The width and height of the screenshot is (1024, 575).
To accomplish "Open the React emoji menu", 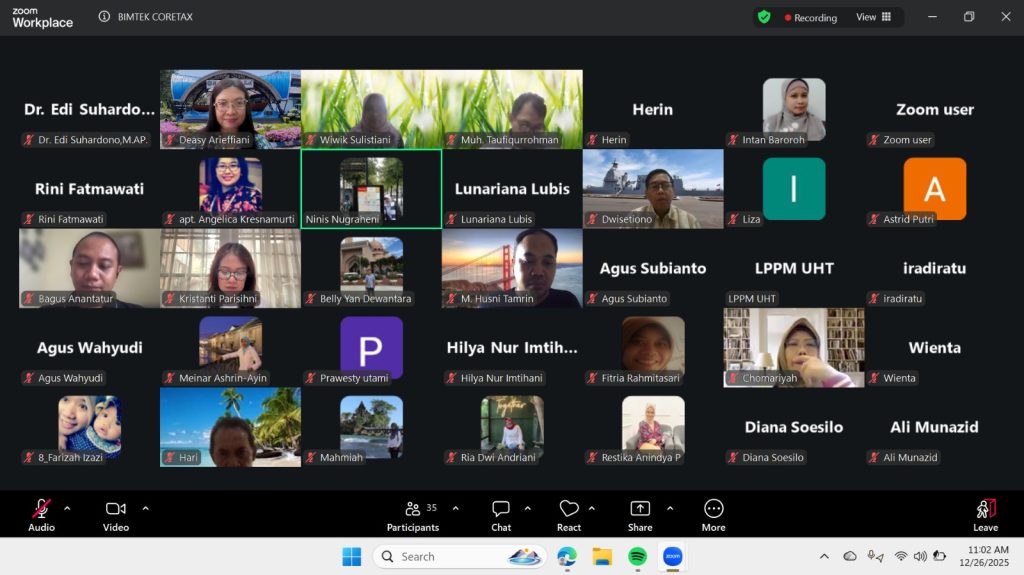I will click(569, 515).
